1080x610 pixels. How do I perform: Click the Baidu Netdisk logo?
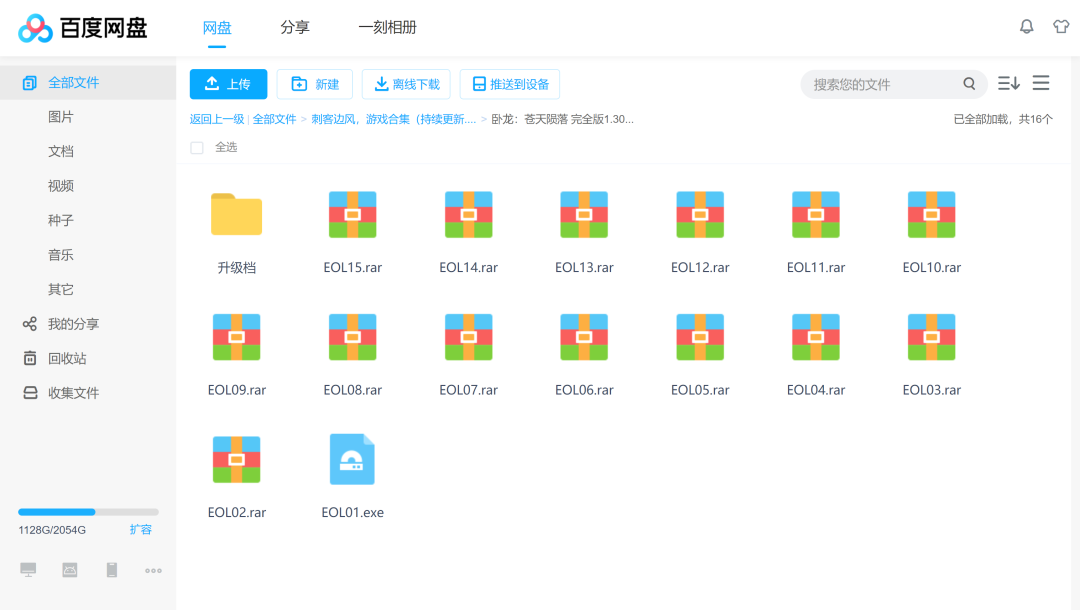(83, 28)
